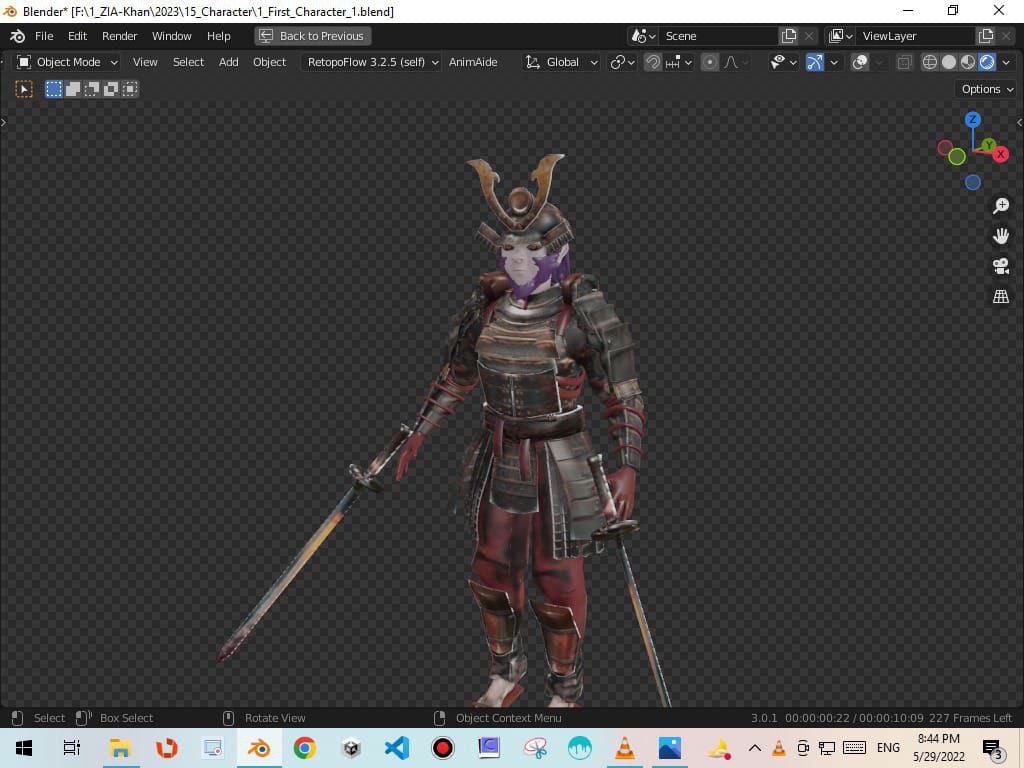Switch perspective/orthographic with grid icon
Viewport: 1024px width, 768px height.
[x=1000, y=296]
